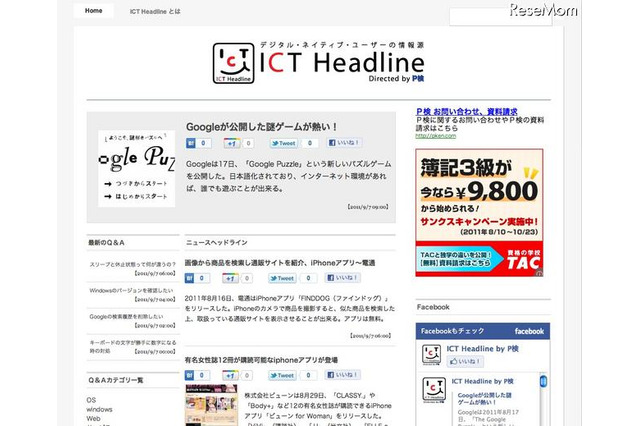Image resolution: width=640 pixels, height=426 pixels.
Task: Open ICT Headline by P検 Facebook page title
Action: point(482,349)
